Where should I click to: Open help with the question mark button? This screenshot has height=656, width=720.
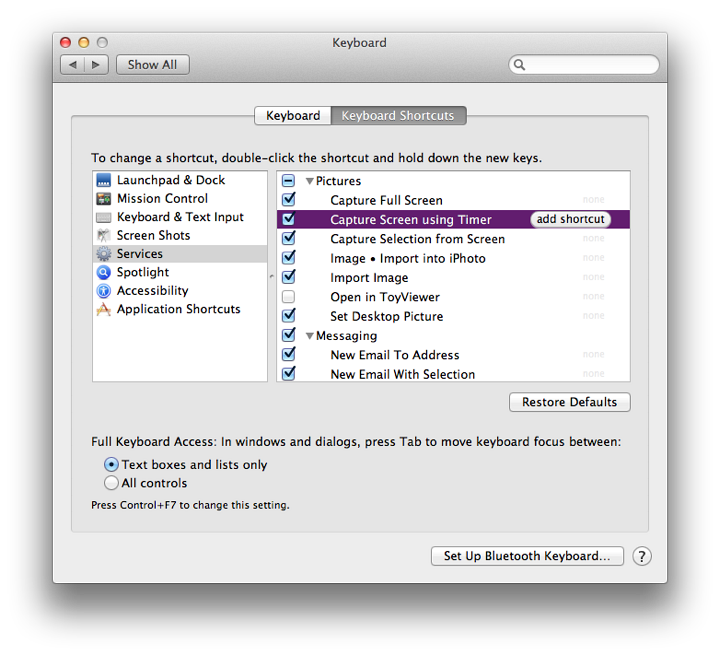pos(641,556)
